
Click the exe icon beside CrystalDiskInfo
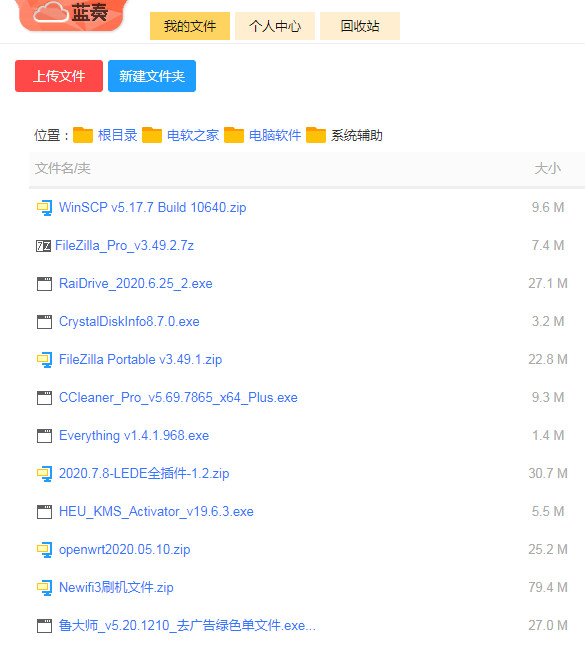point(44,322)
